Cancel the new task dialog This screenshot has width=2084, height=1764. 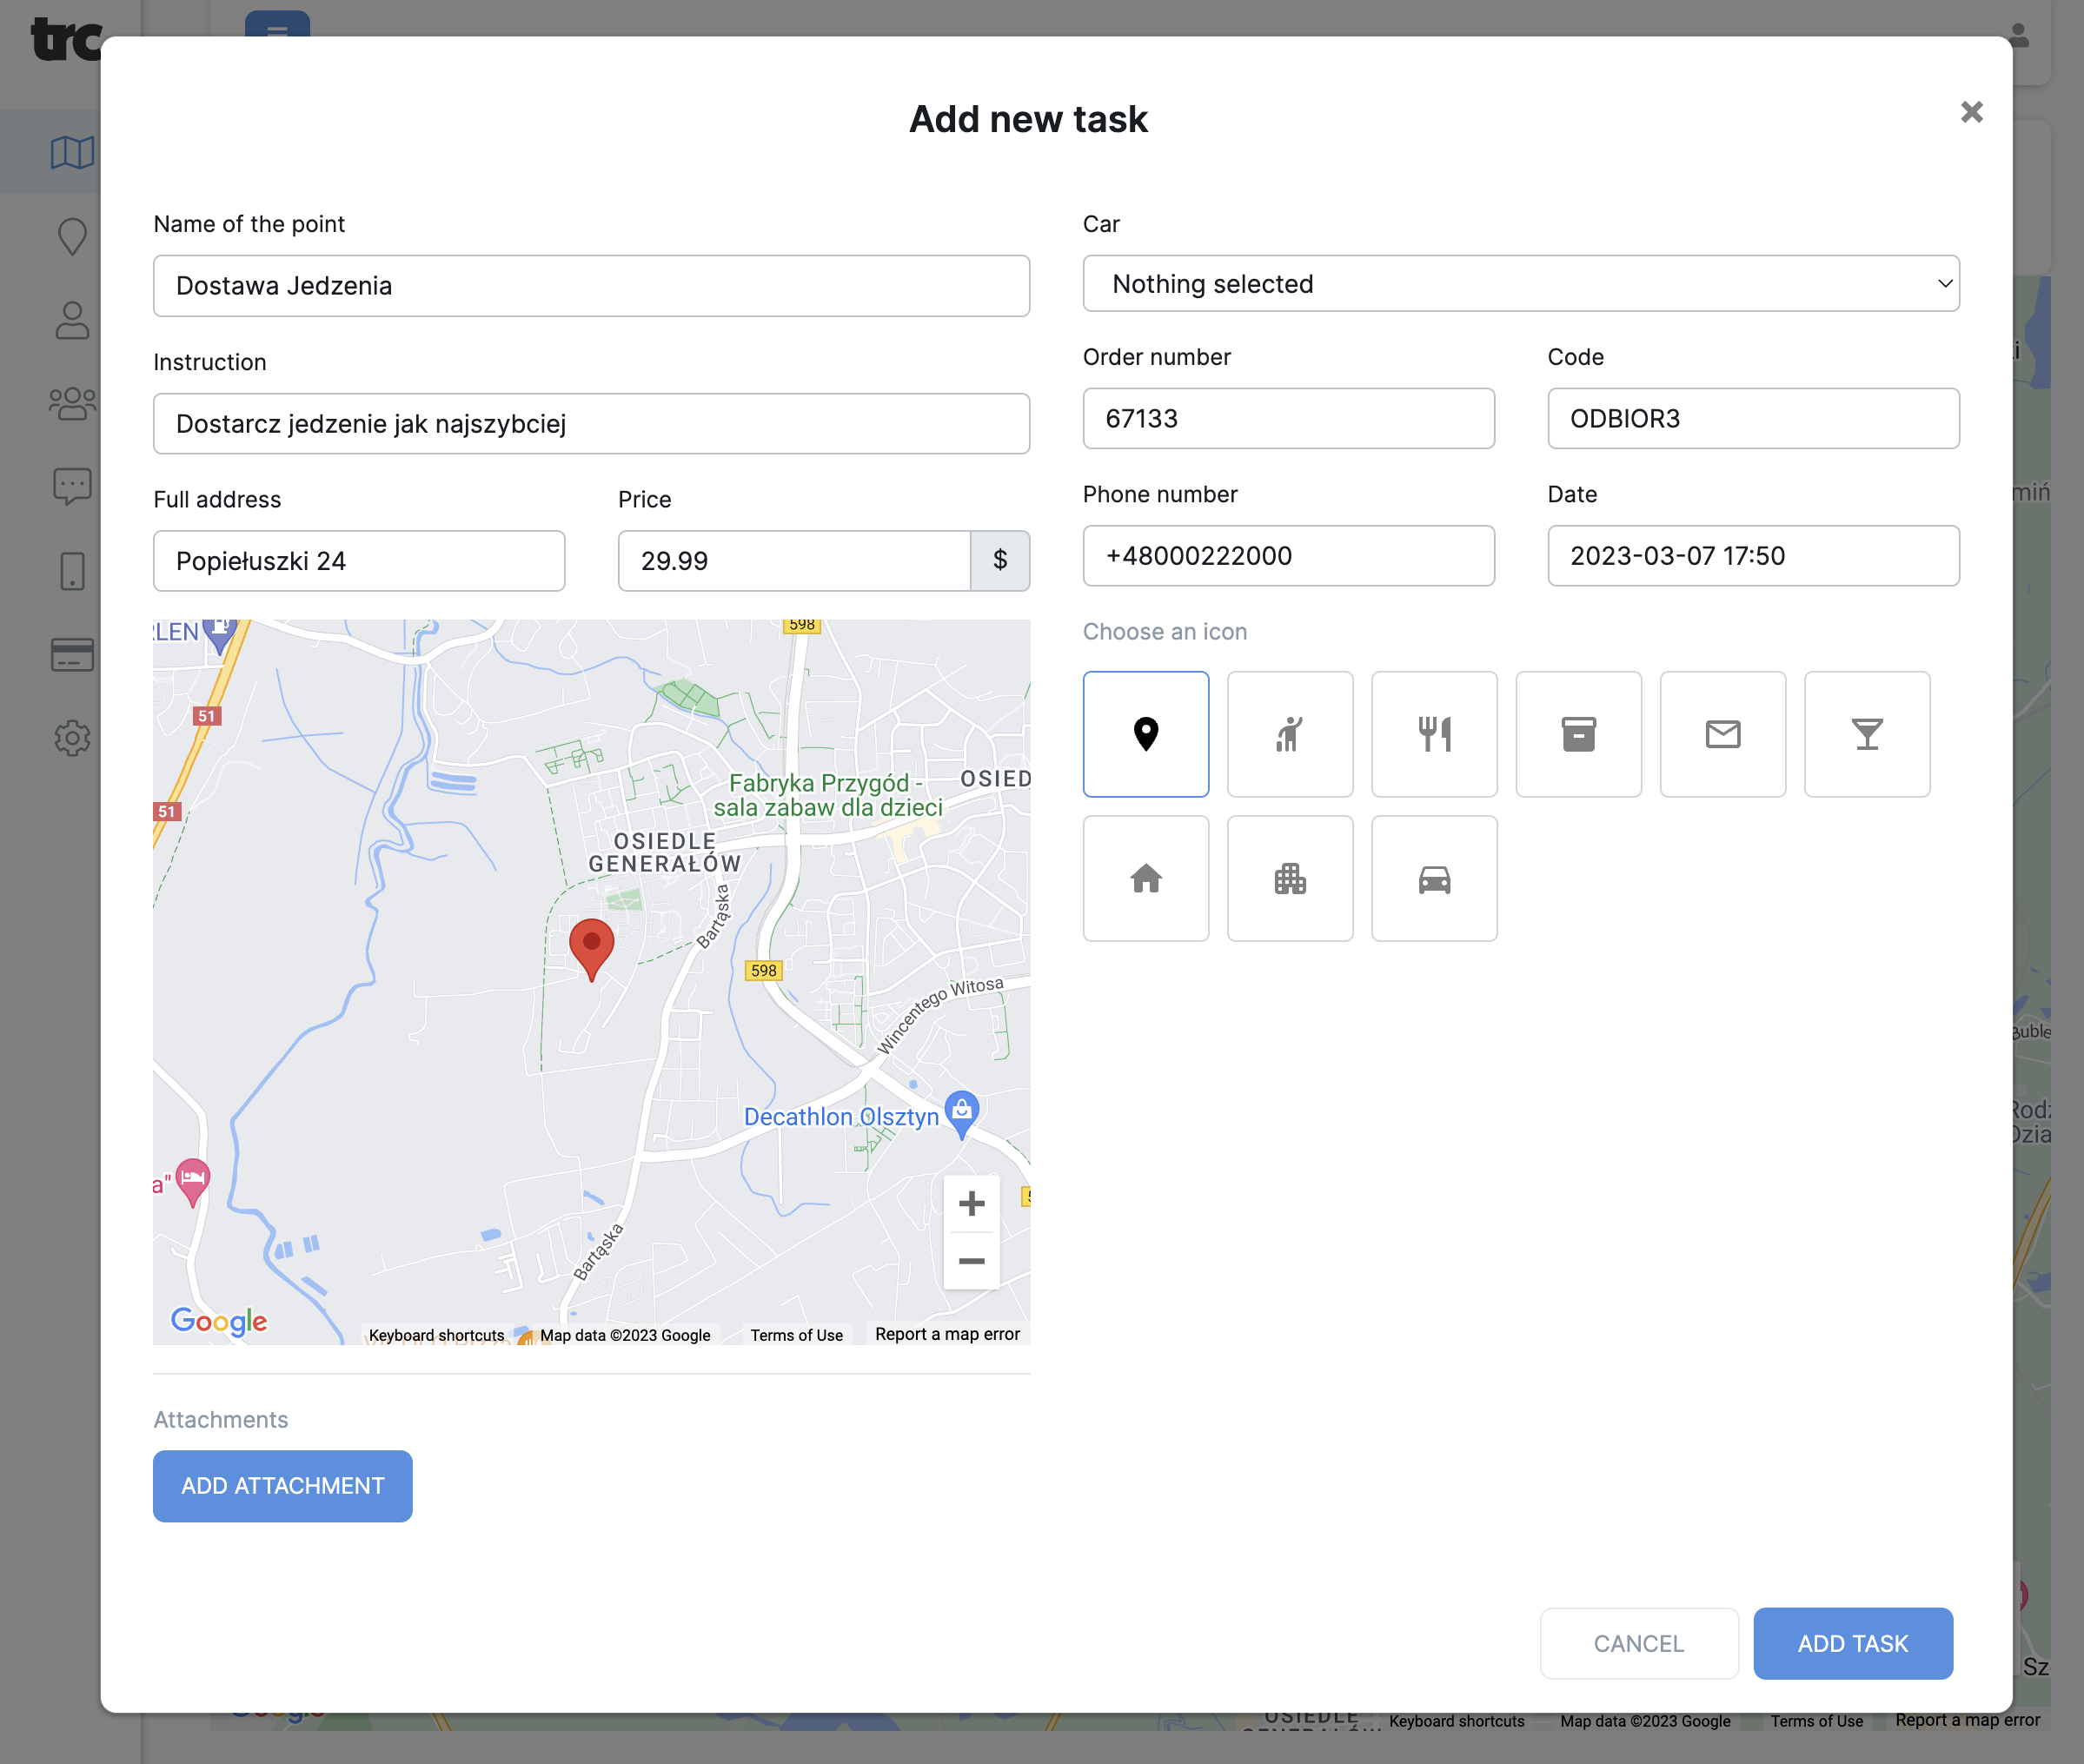point(1638,1643)
